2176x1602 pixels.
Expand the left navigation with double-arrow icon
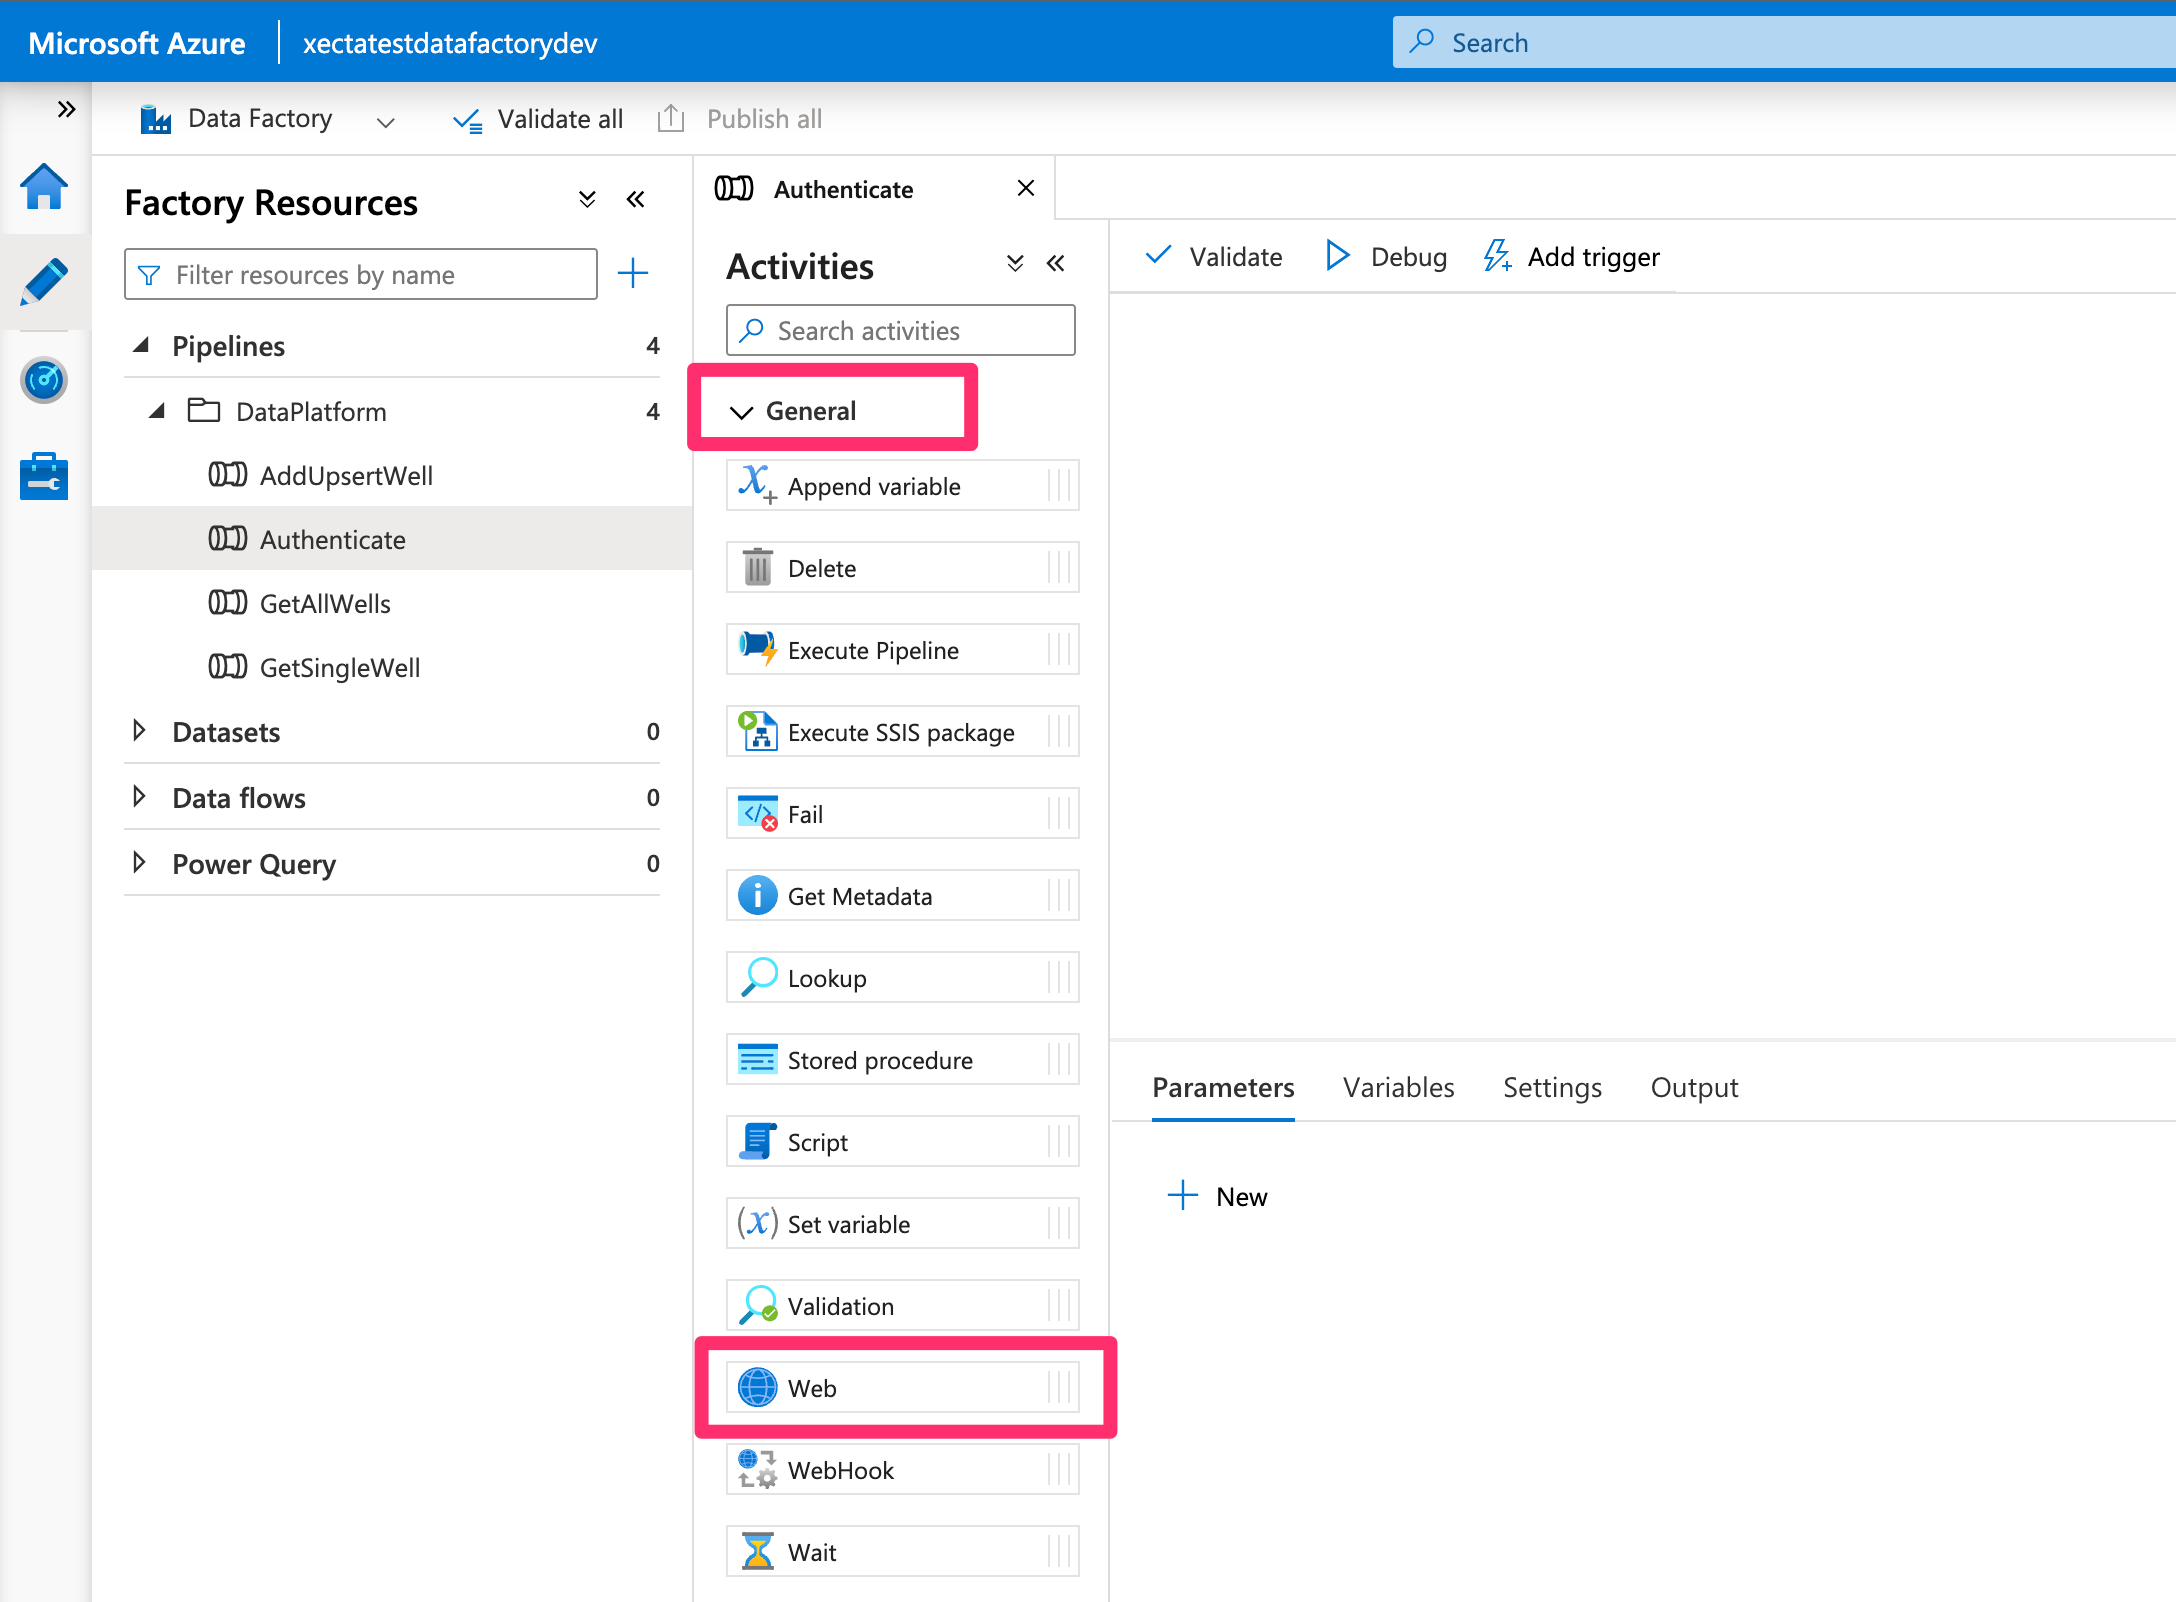coord(66,109)
